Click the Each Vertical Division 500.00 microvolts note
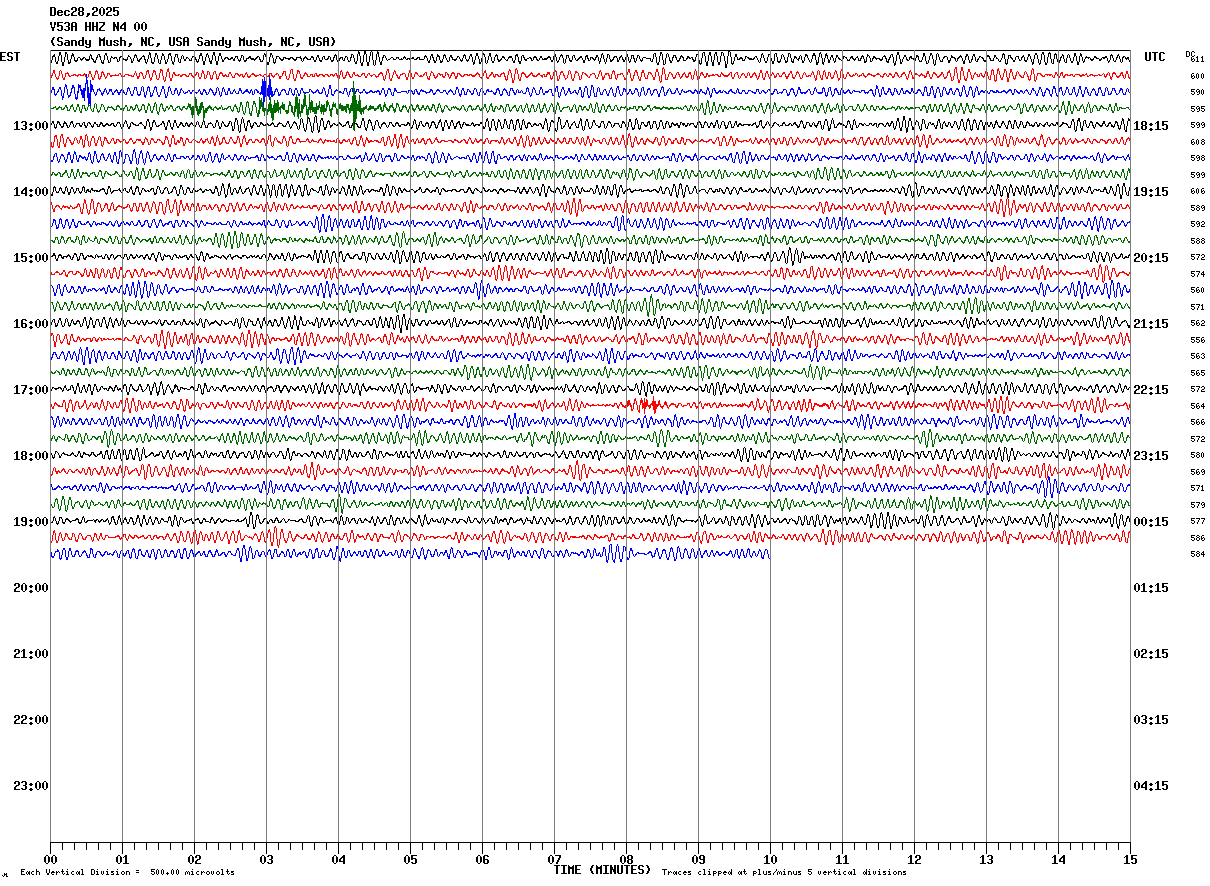 click(128, 873)
